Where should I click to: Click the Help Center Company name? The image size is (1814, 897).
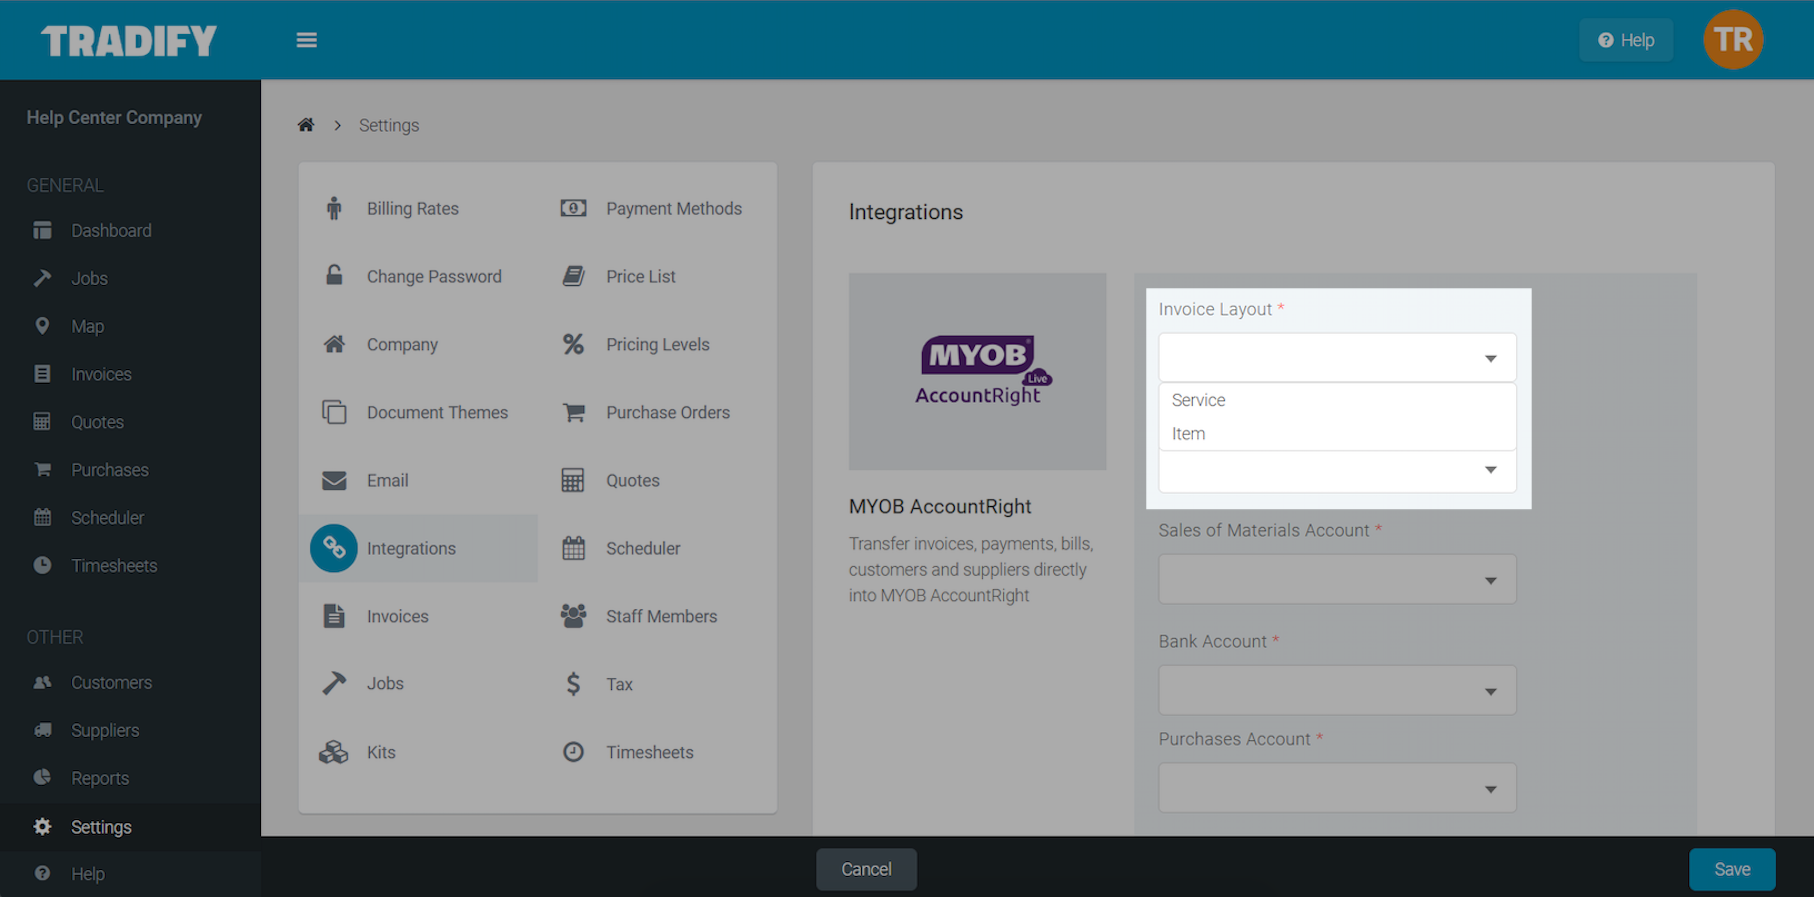coord(114,117)
